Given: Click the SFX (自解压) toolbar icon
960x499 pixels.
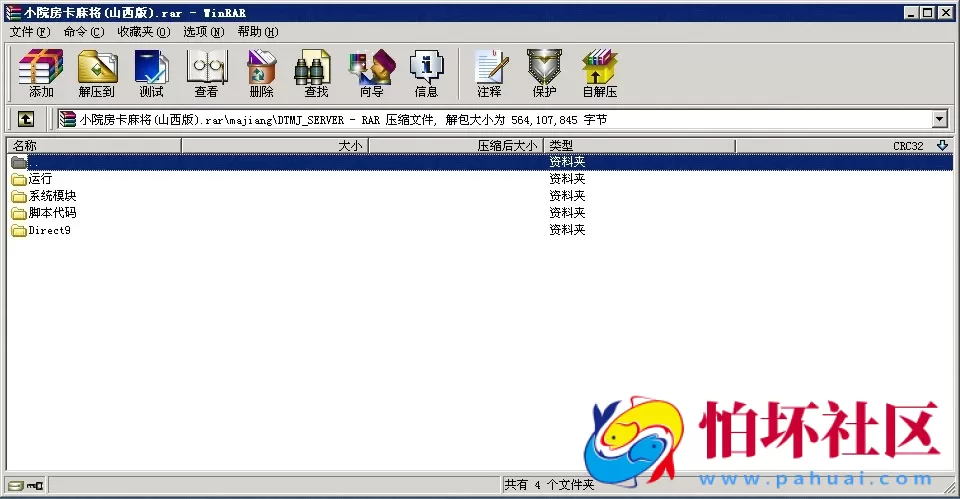Looking at the screenshot, I should coord(599,74).
